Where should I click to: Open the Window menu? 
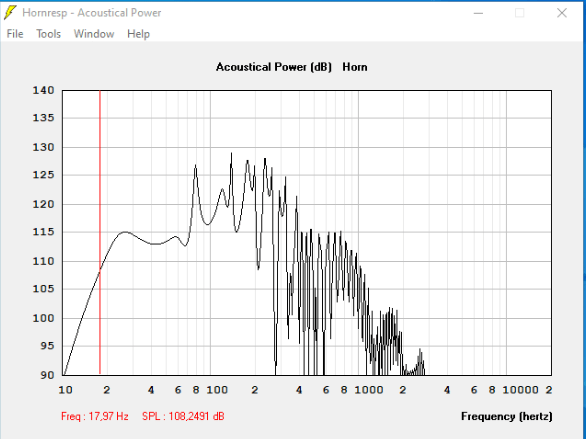(94, 34)
